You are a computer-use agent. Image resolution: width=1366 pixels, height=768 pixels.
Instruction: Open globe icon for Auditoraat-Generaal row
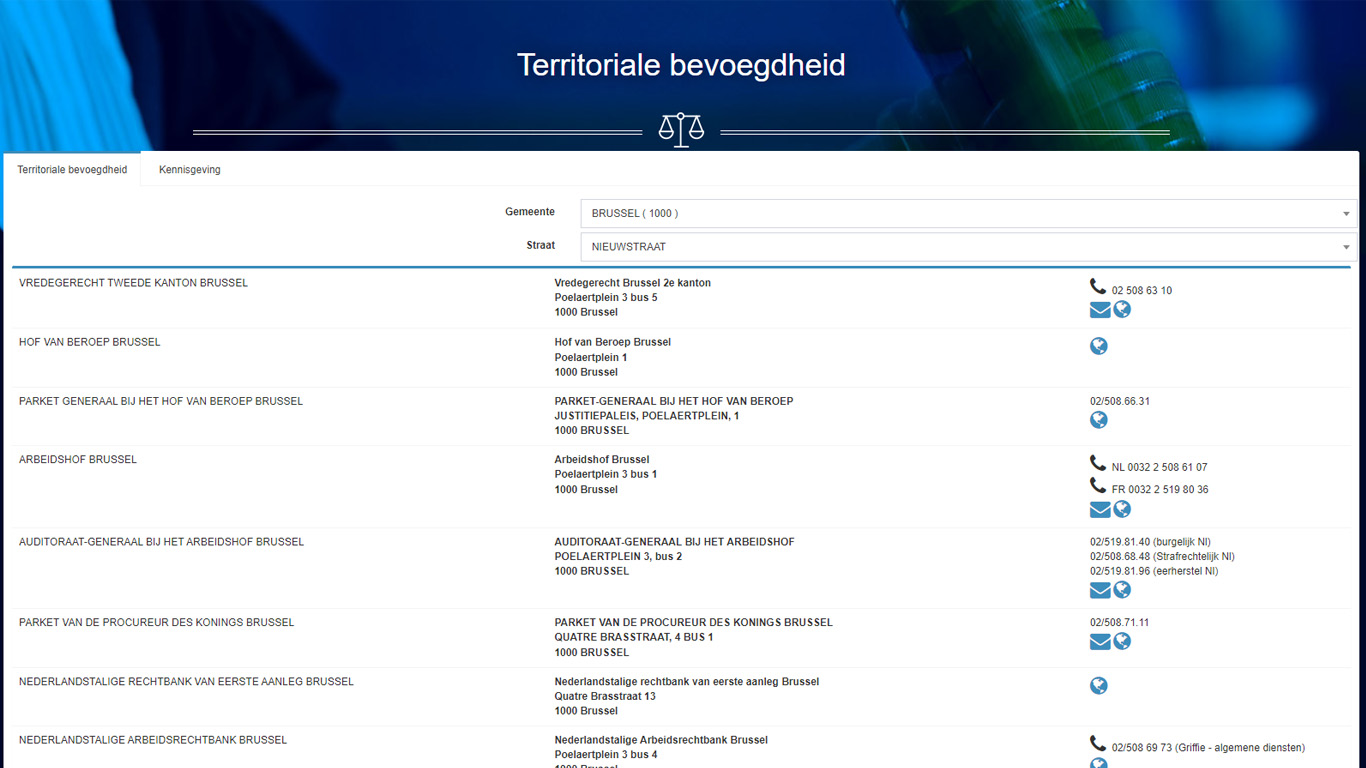pyautogui.click(x=1122, y=590)
